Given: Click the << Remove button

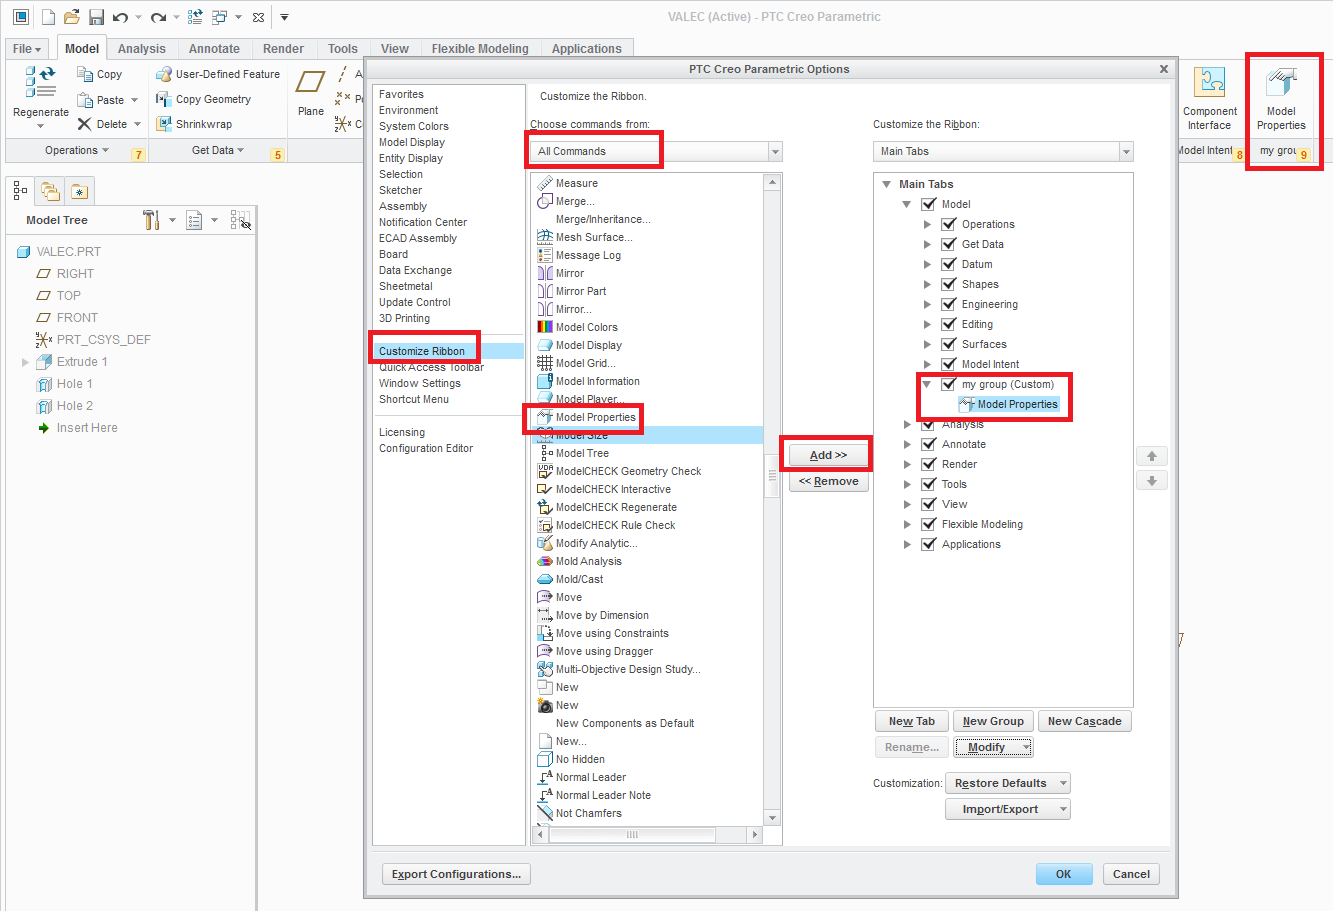Looking at the screenshot, I should coord(828,481).
